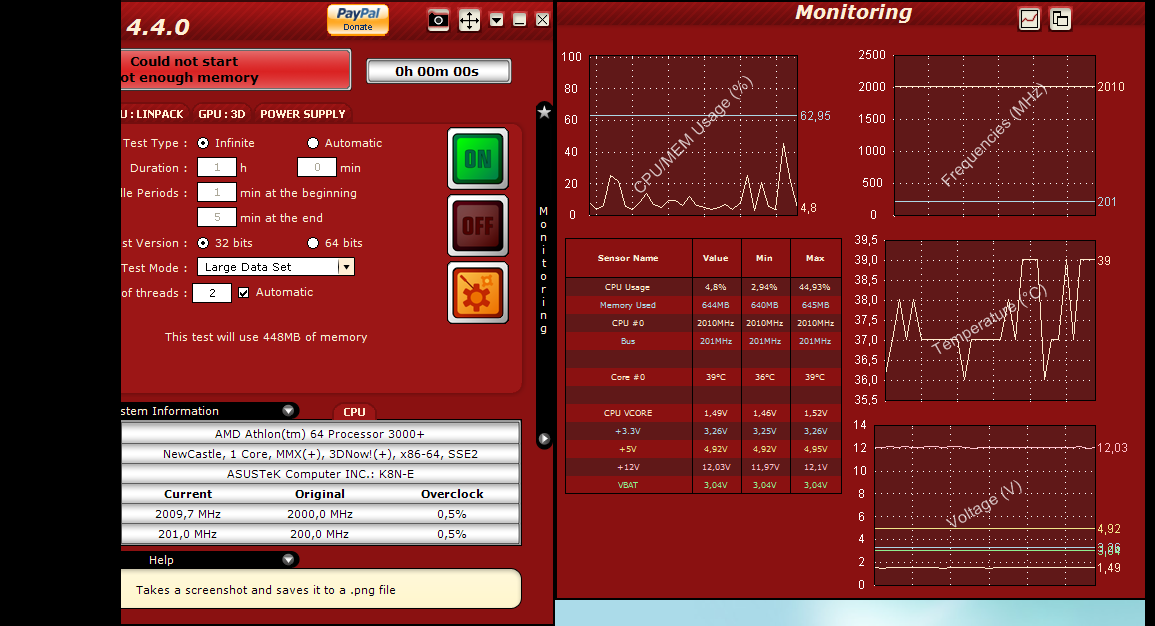The width and height of the screenshot is (1155, 626).
Task: Click 'This test will use 448MB of memory'
Action: click(x=266, y=337)
